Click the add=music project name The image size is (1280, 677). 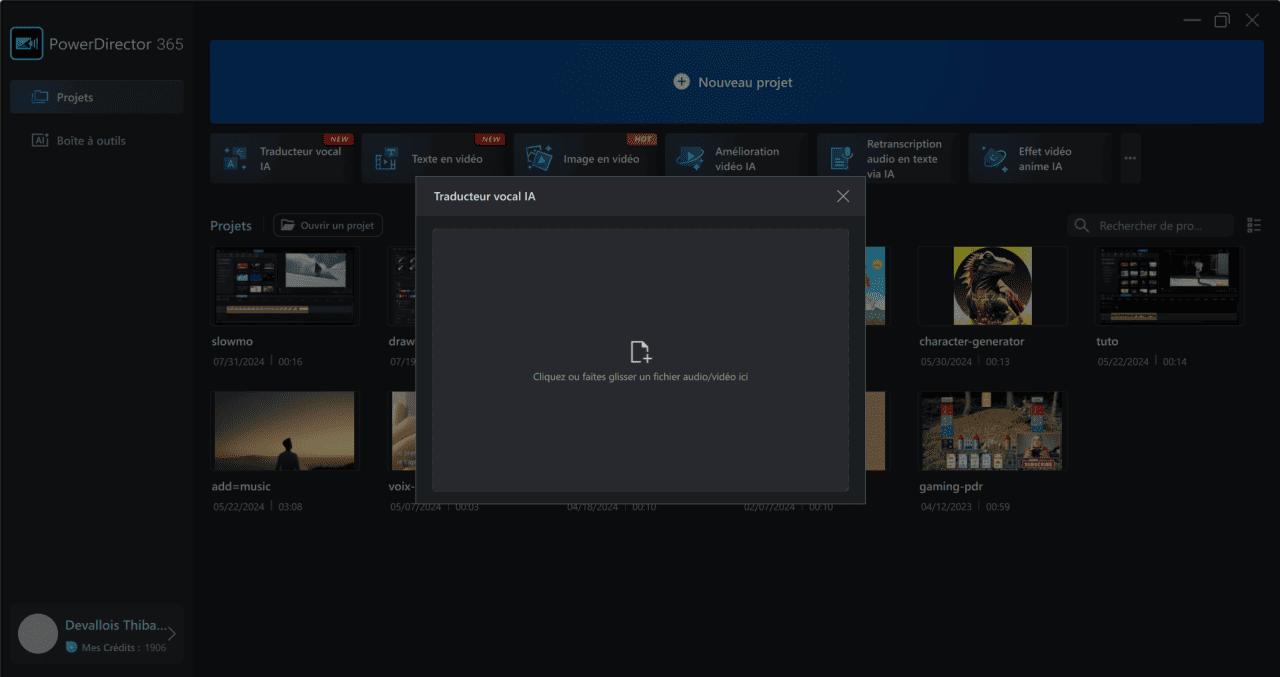[x=242, y=487]
